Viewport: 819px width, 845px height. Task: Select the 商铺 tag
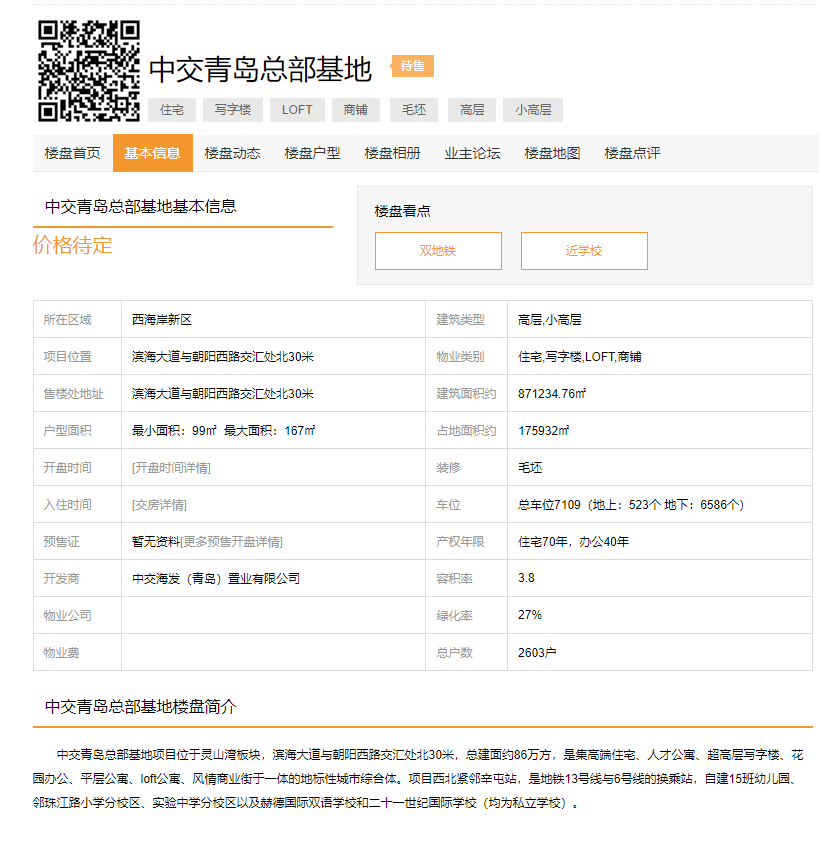click(x=356, y=110)
